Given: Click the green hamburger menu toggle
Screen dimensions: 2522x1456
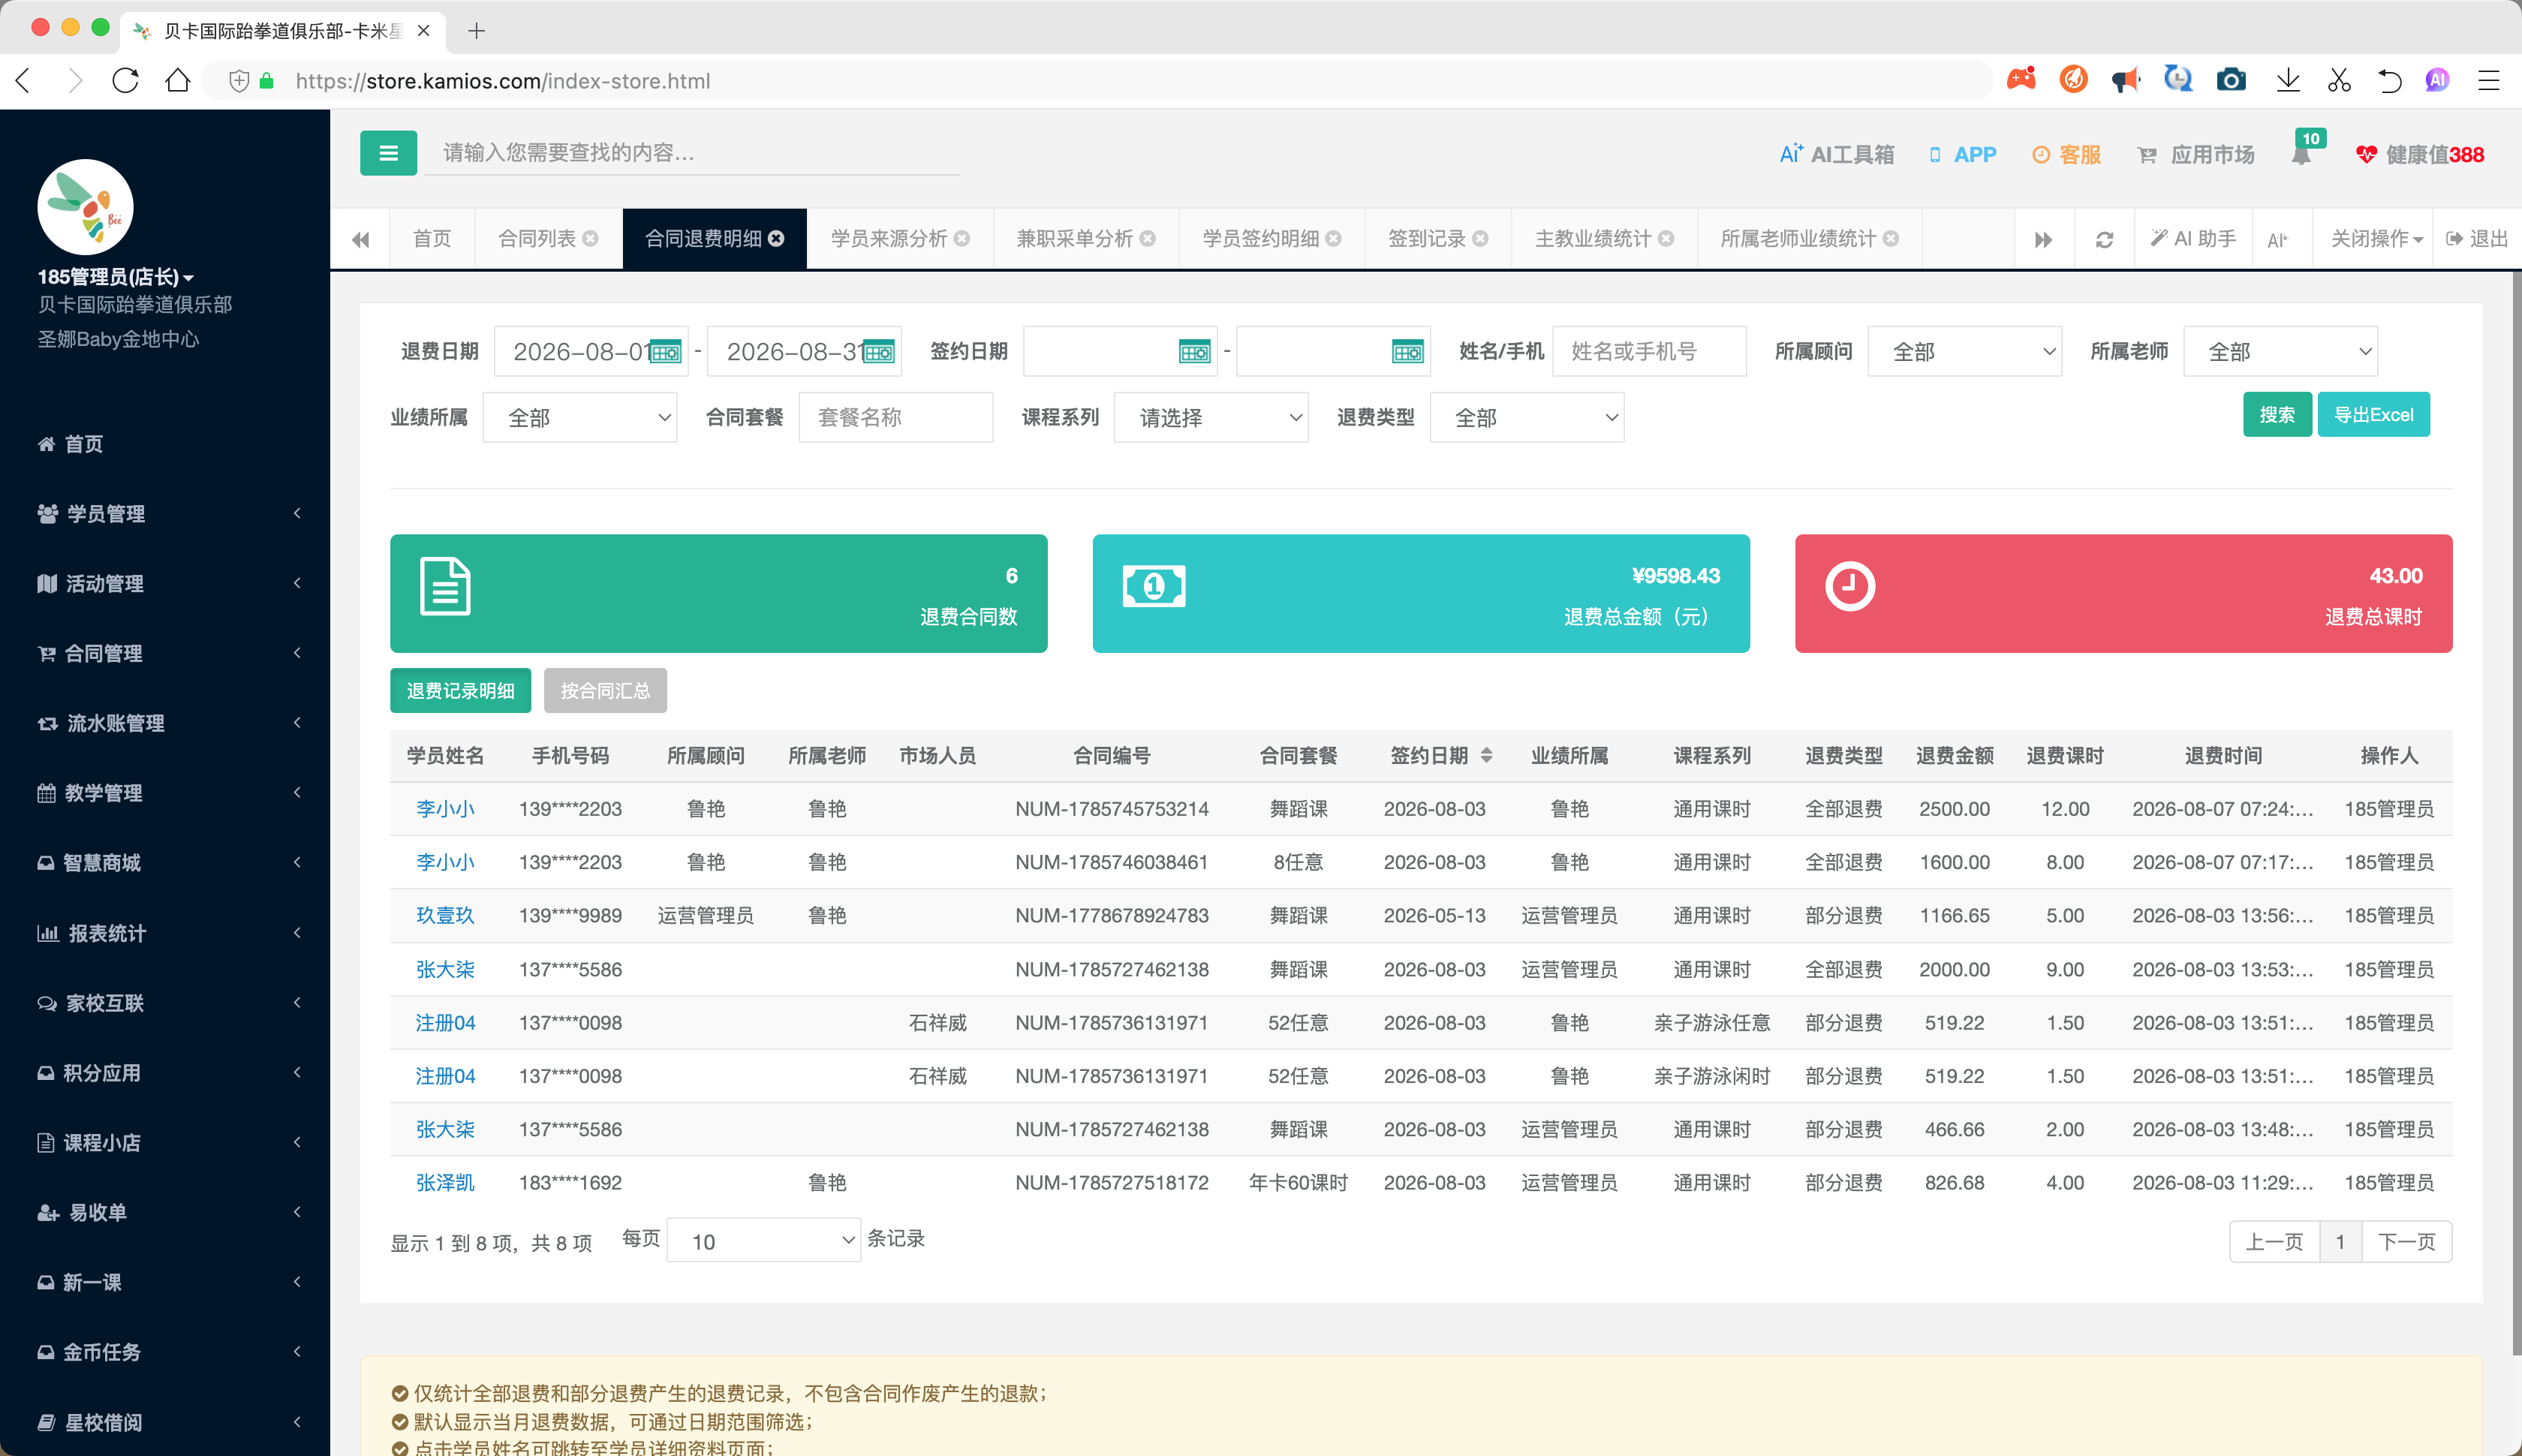Looking at the screenshot, I should click(388, 153).
